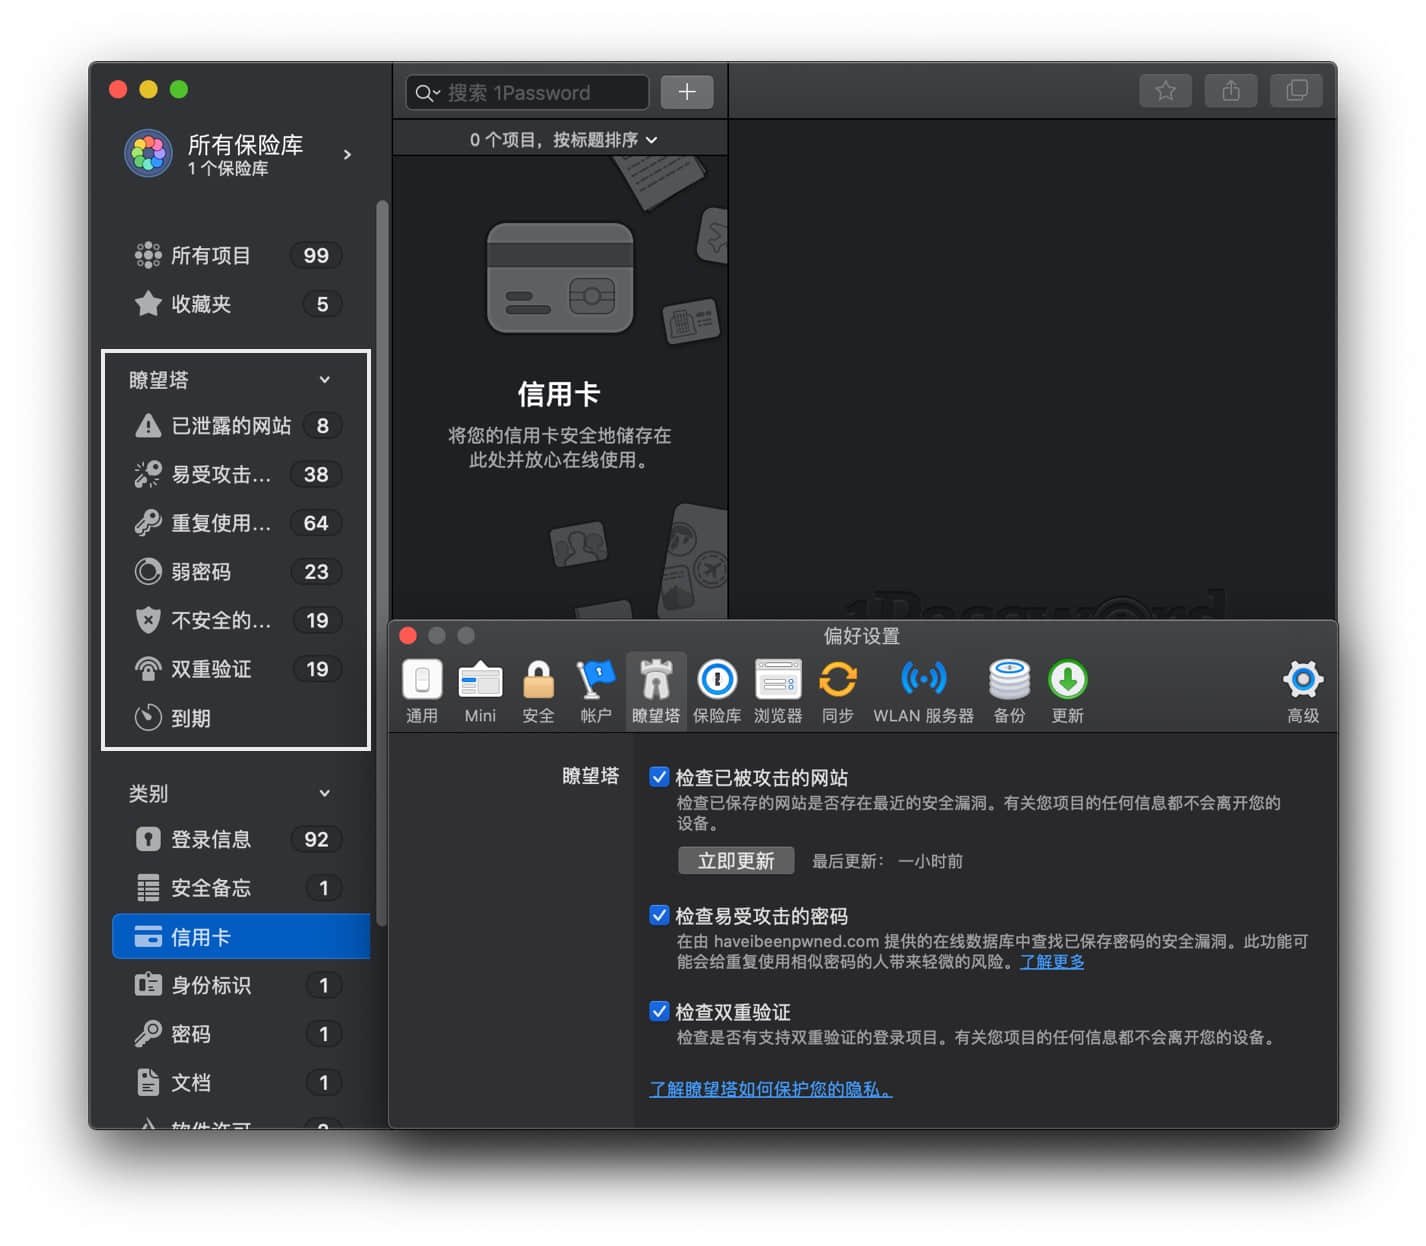The width and height of the screenshot is (1426, 1246).
Task: Click the favorite star toolbar icon
Action: pyautogui.click(x=1165, y=91)
